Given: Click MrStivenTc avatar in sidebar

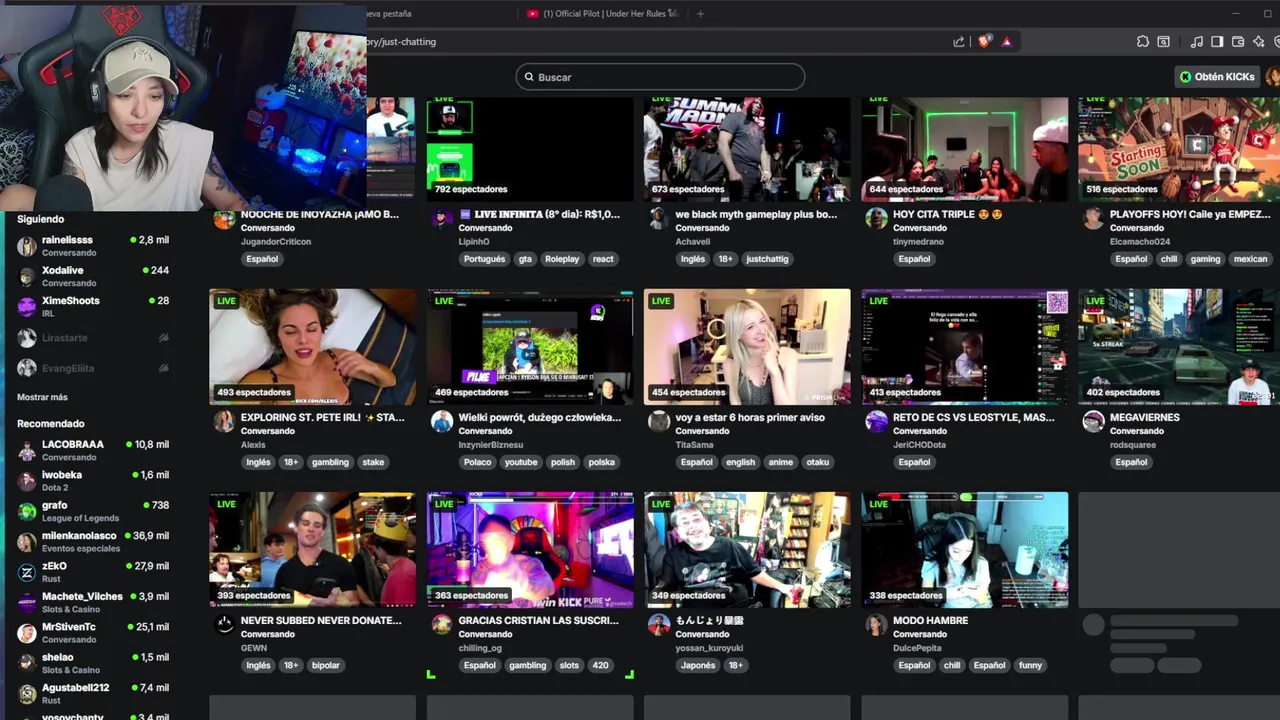Looking at the screenshot, I should (x=27, y=633).
